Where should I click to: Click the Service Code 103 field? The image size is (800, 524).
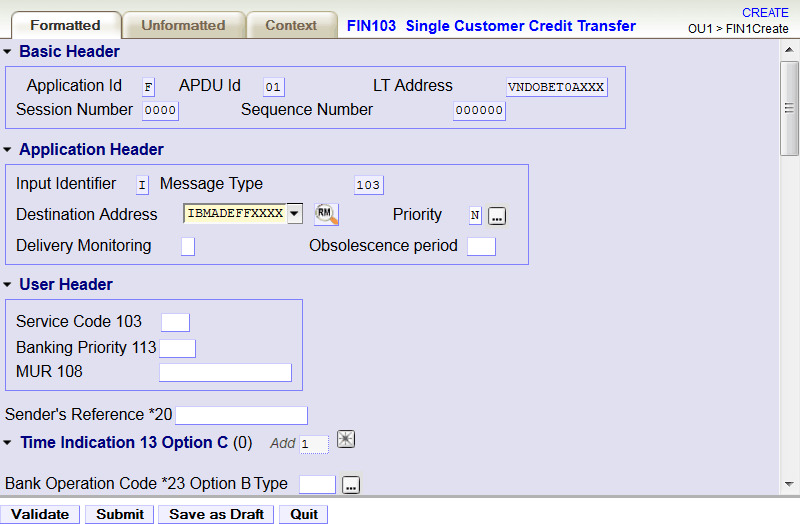(x=176, y=322)
